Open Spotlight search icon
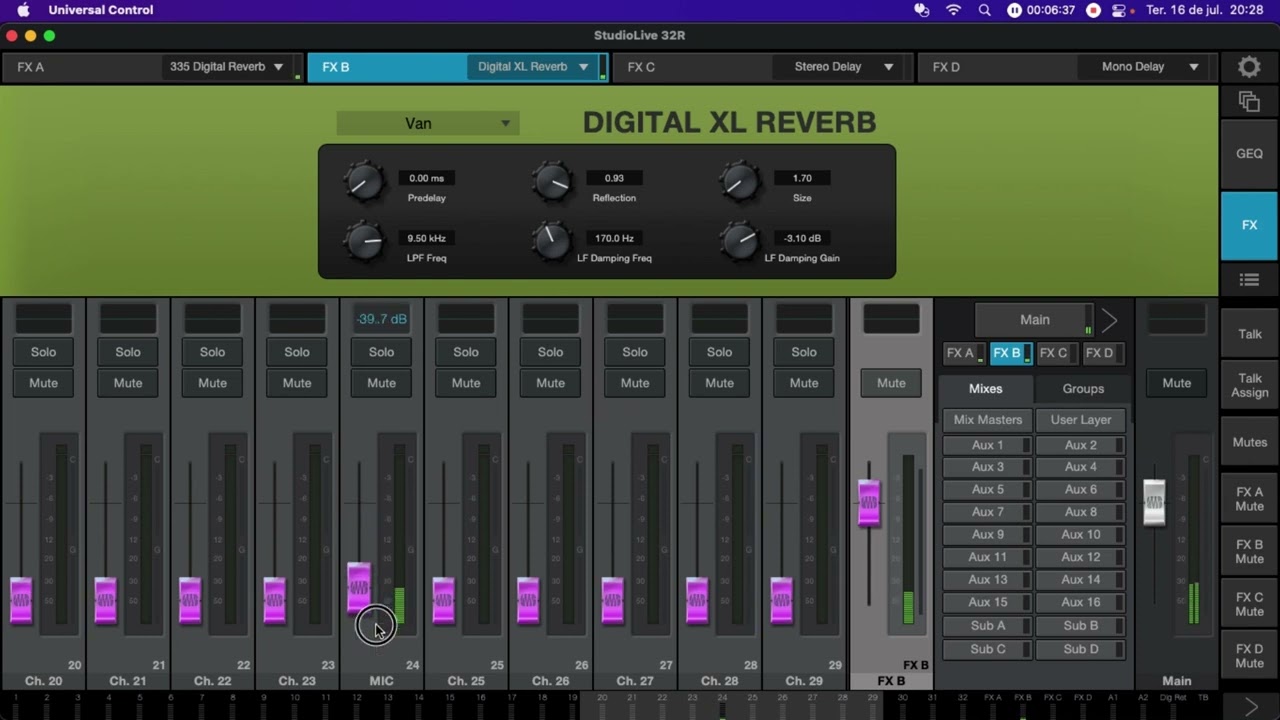Viewport: 1280px width, 720px height. point(985,10)
